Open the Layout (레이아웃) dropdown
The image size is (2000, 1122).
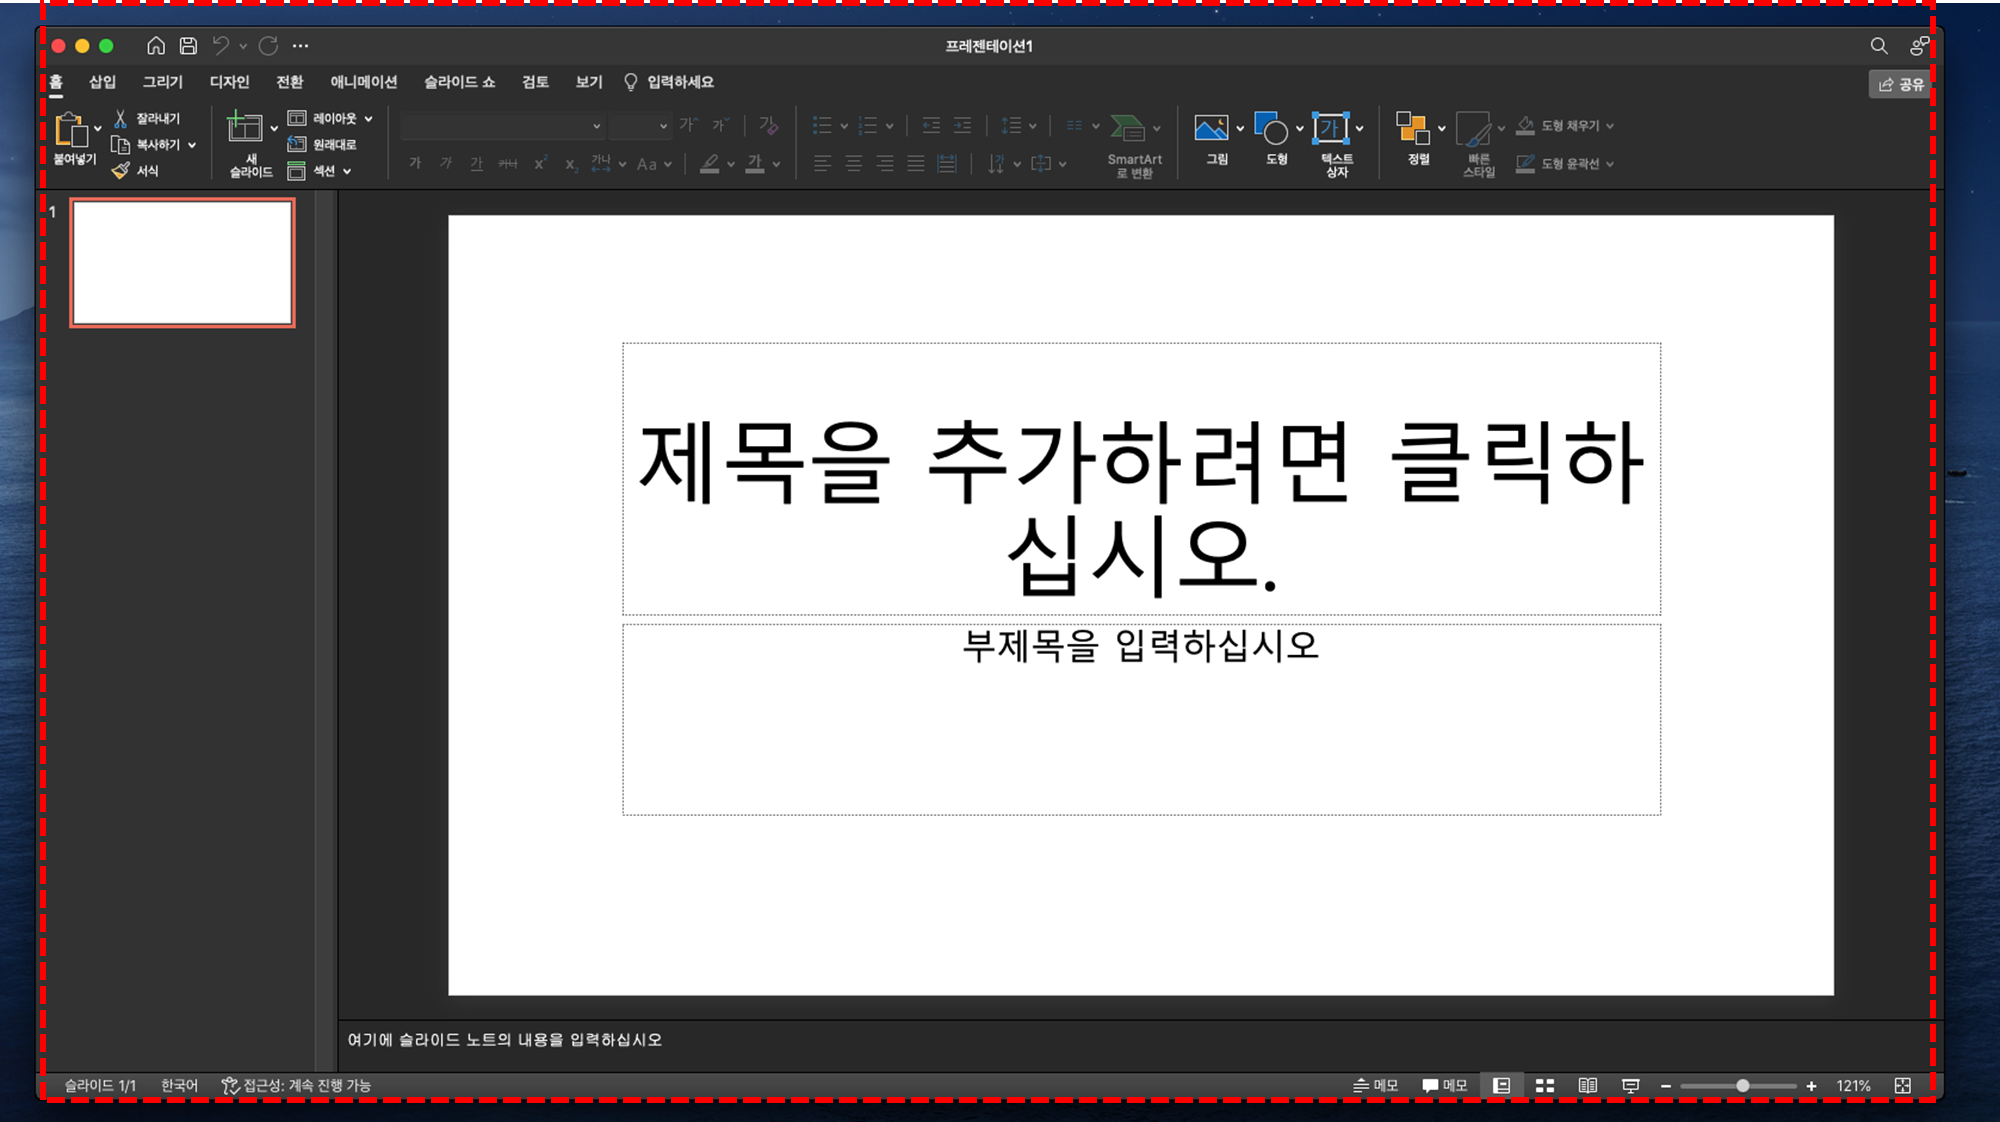330,118
